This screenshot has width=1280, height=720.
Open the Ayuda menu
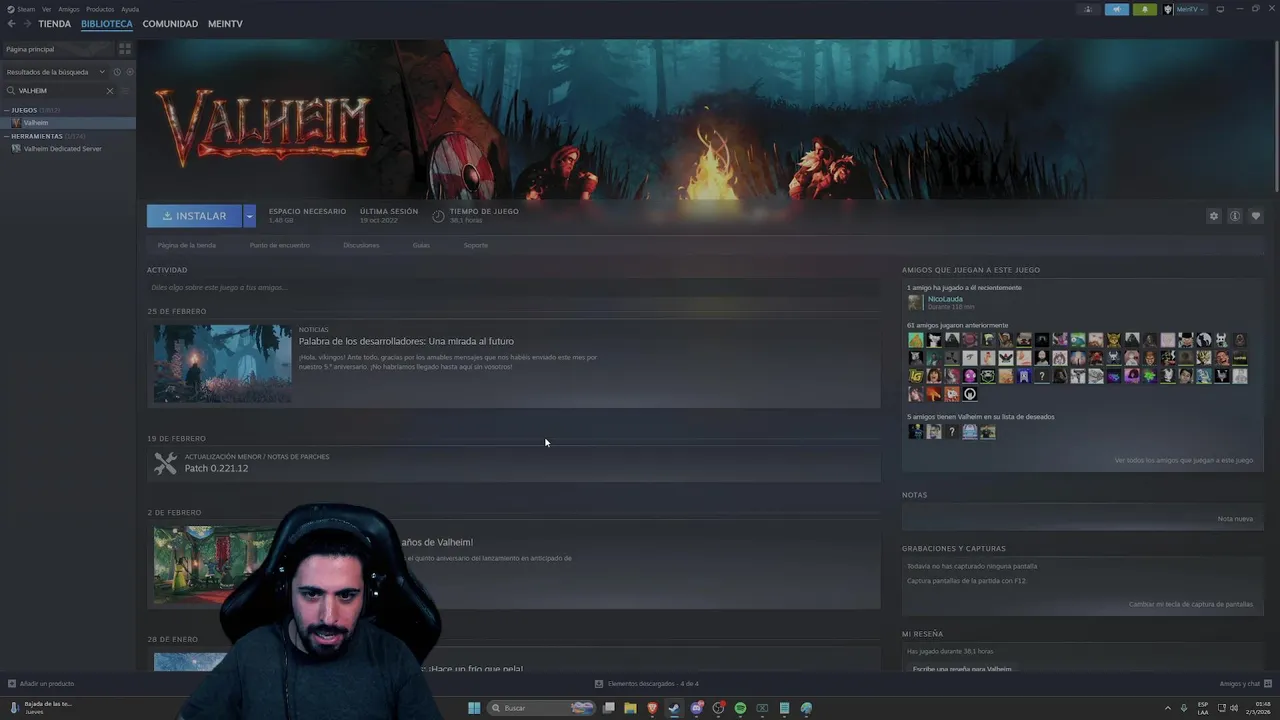pyautogui.click(x=130, y=9)
